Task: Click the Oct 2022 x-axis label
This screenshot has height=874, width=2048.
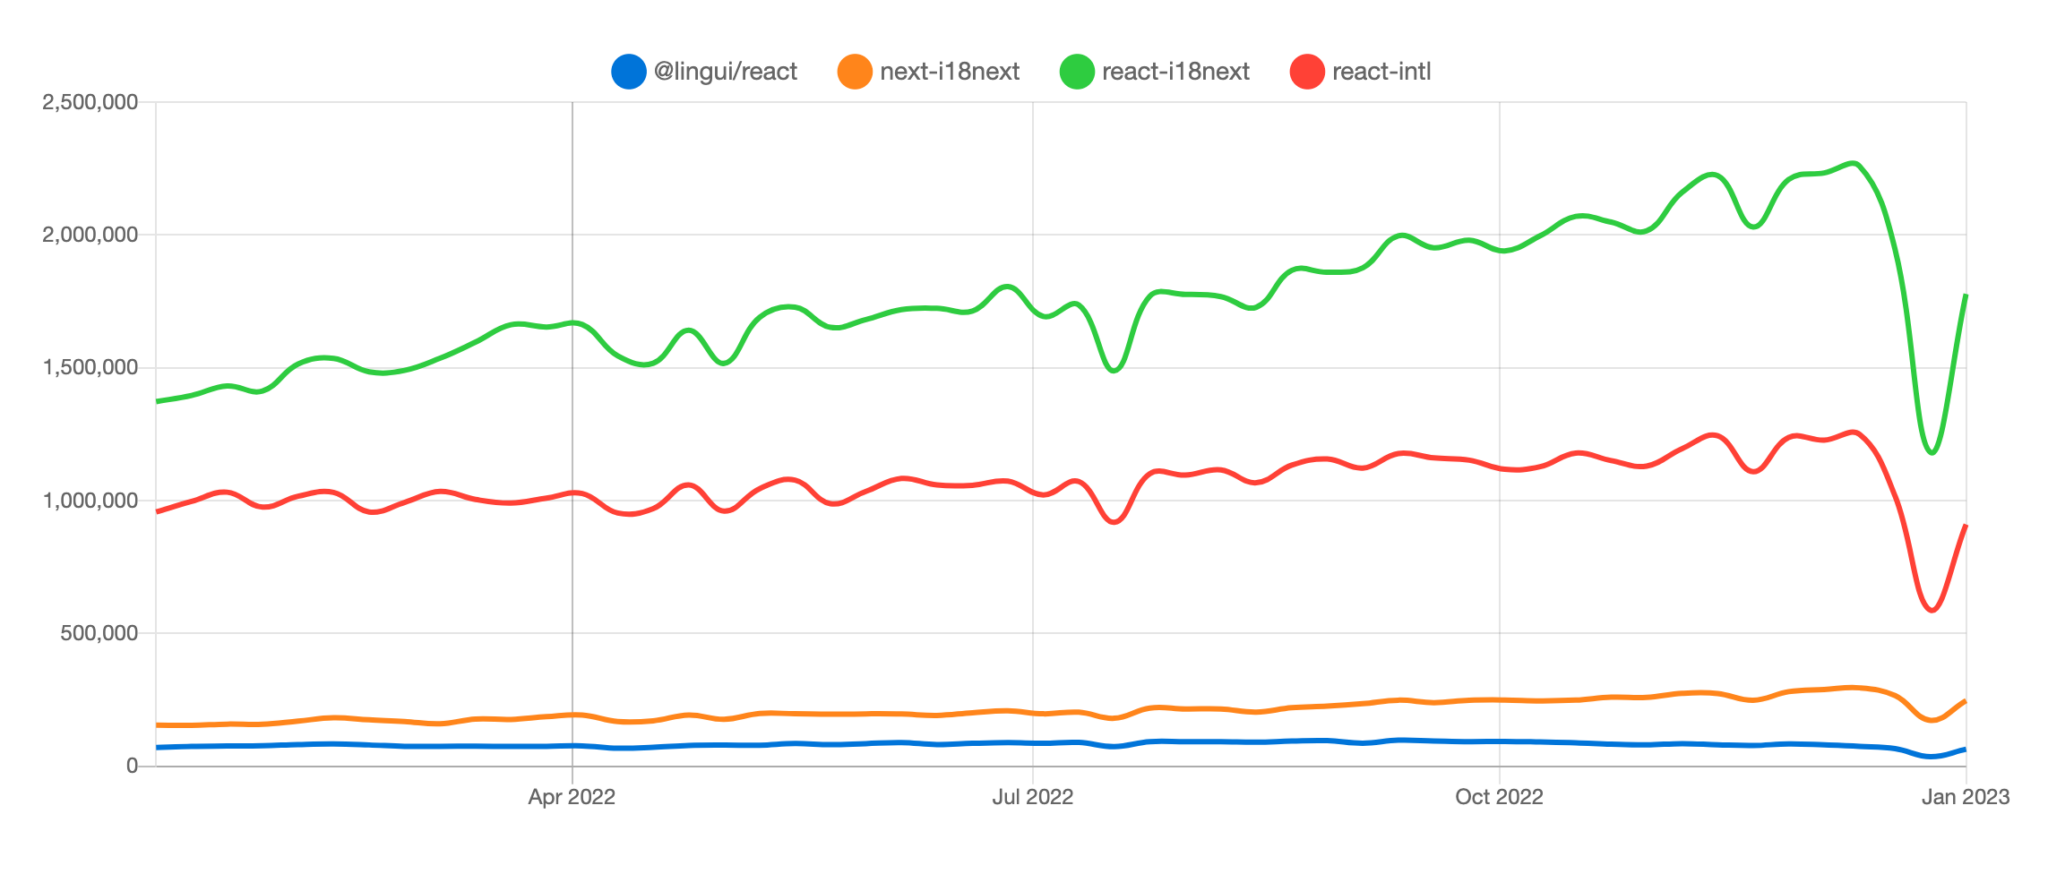Action: click(x=1498, y=797)
